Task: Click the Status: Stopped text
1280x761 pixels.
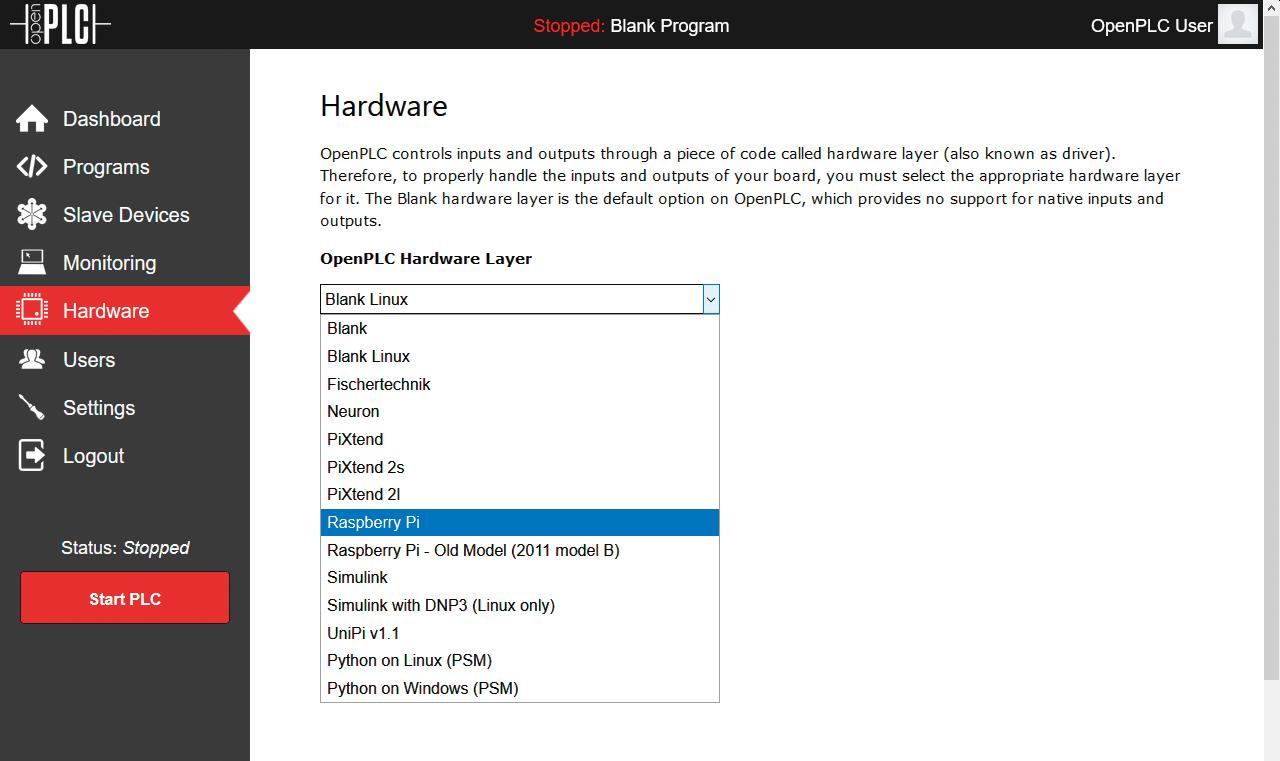Action: click(125, 548)
